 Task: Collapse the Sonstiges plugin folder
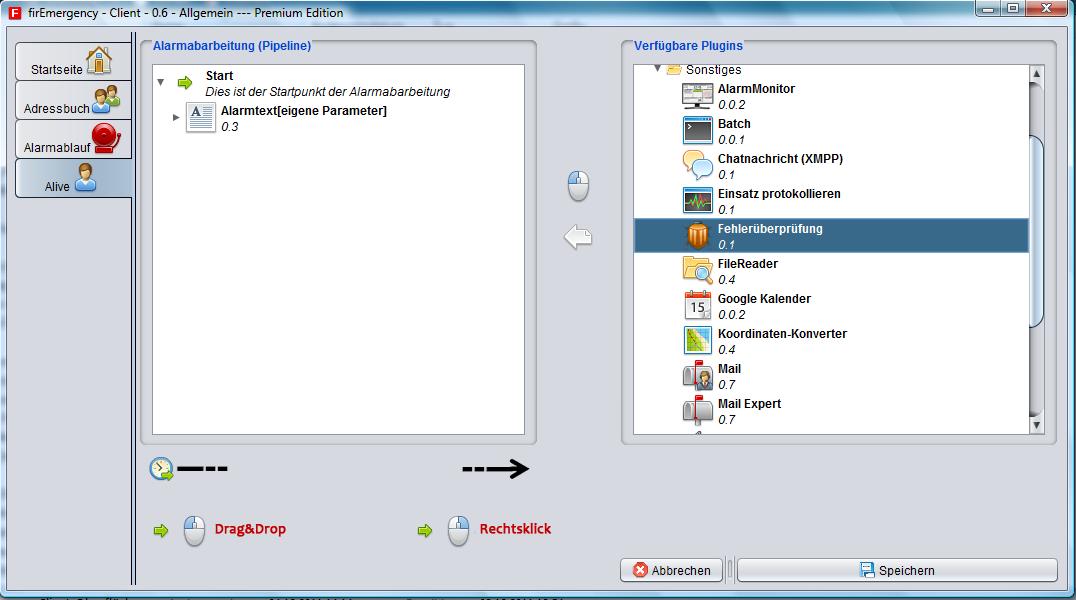658,70
